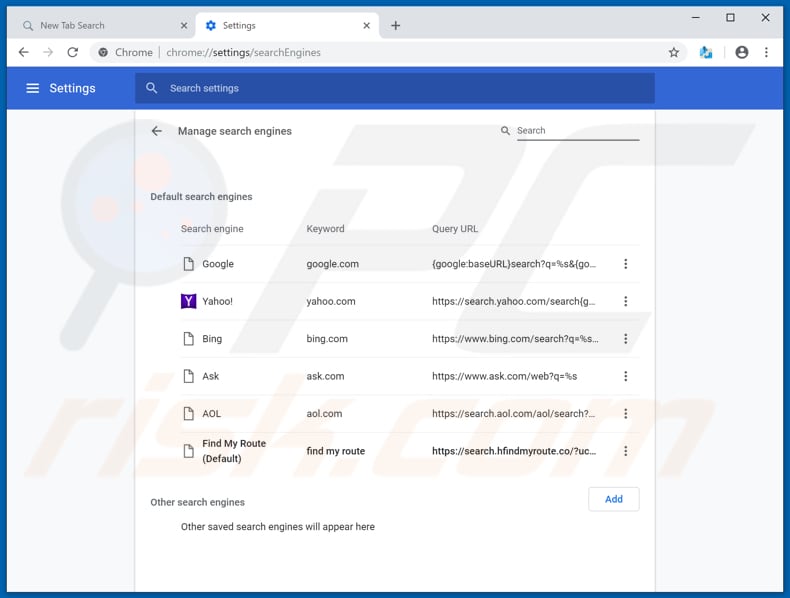This screenshot has width=790, height=598.
Task: Click the site info Chrome icon in address bar
Action: pyautogui.click(x=103, y=52)
